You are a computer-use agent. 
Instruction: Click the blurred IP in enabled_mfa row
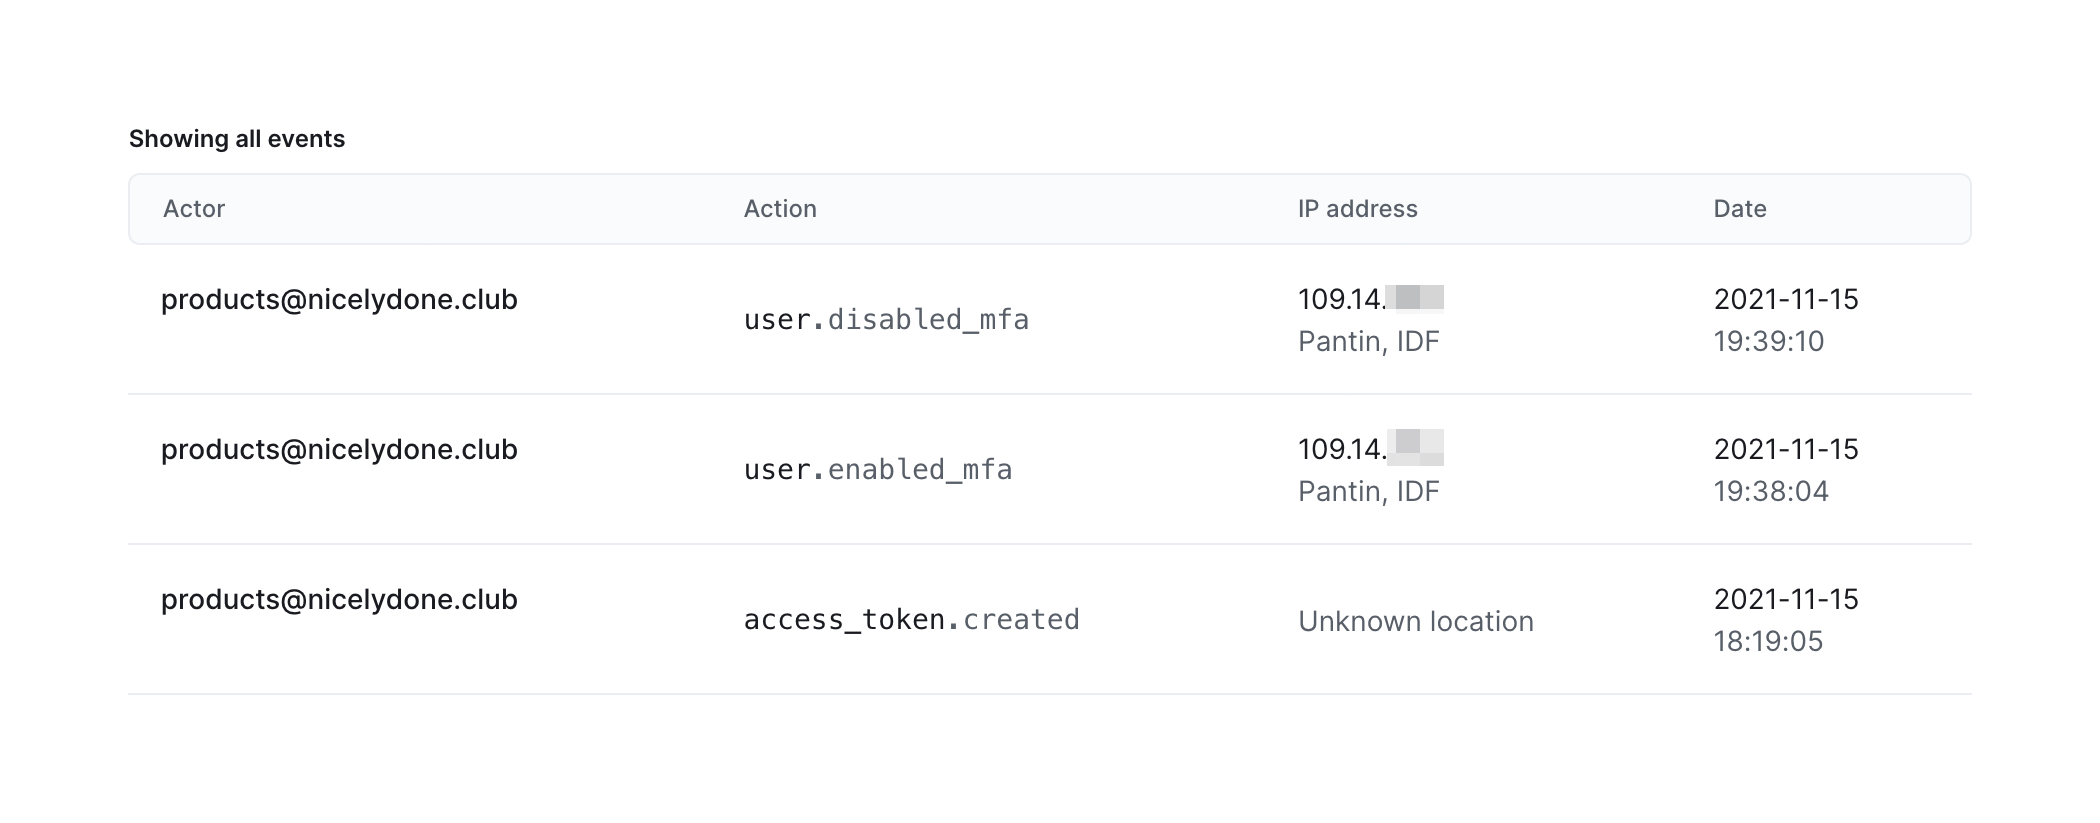(1370, 448)
